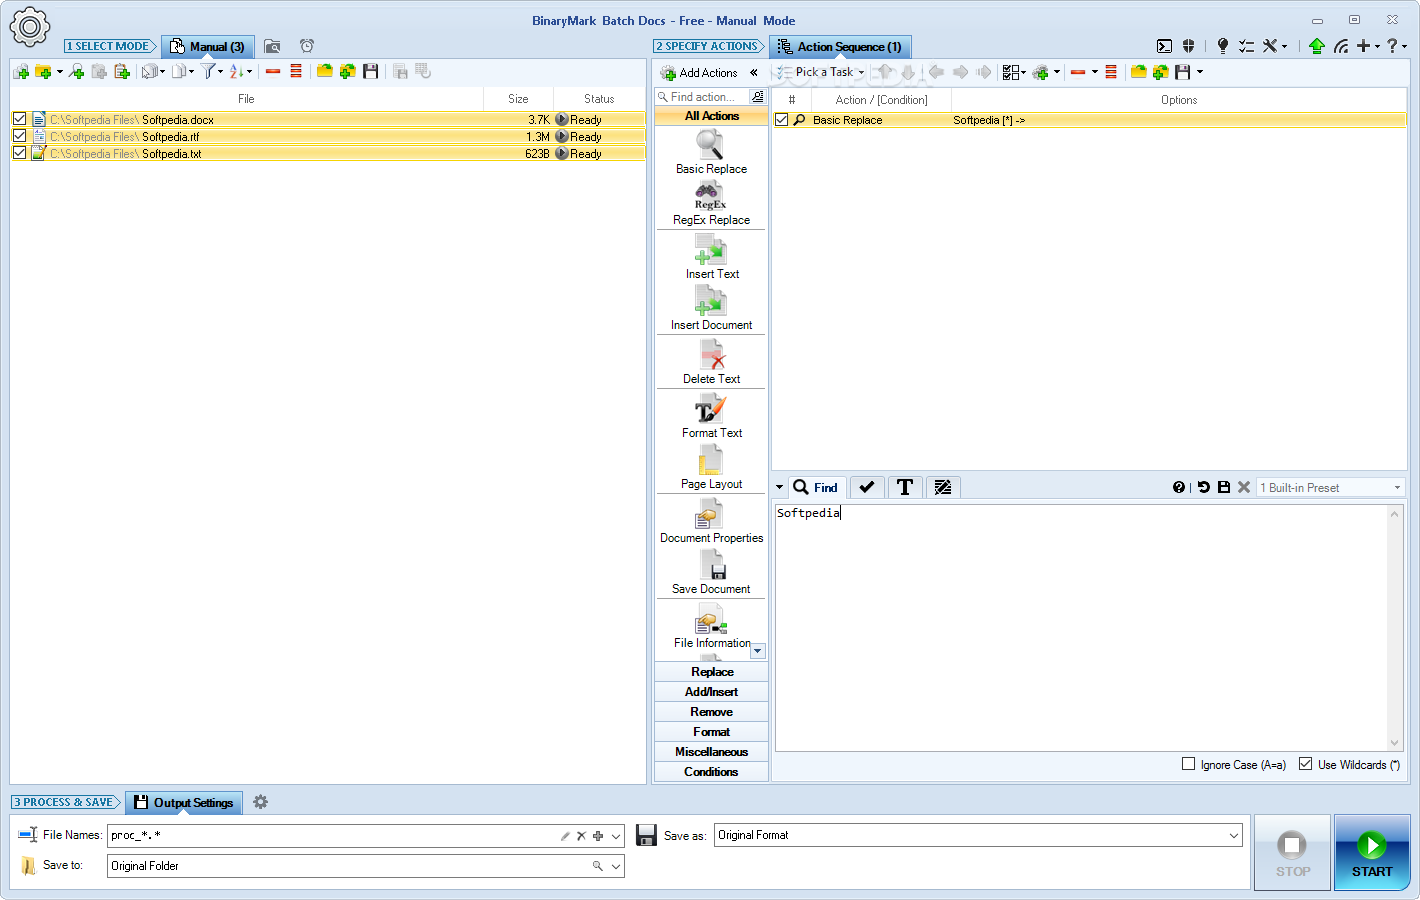The image size is (1420, 900).
Task: Select the RegEx Replace action icon
Action: point(711,203)
